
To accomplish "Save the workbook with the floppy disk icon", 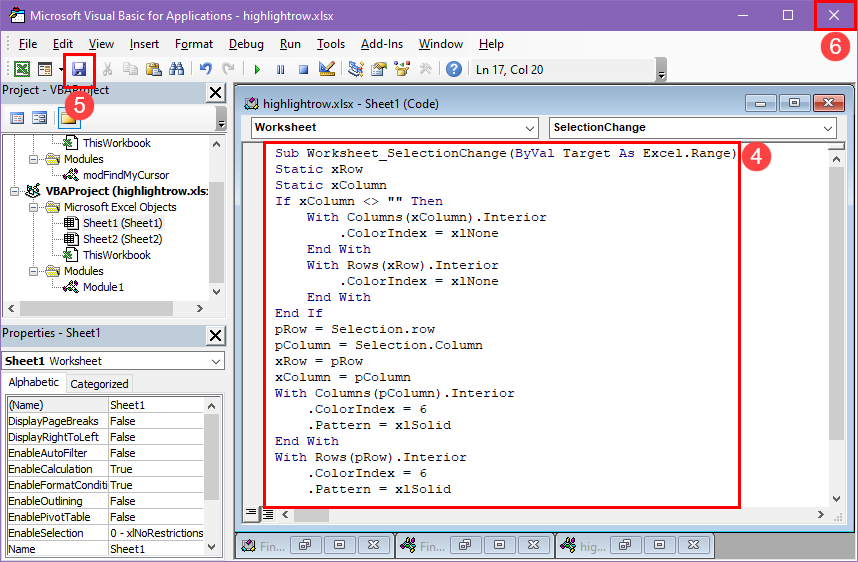I will click(79, 69).
